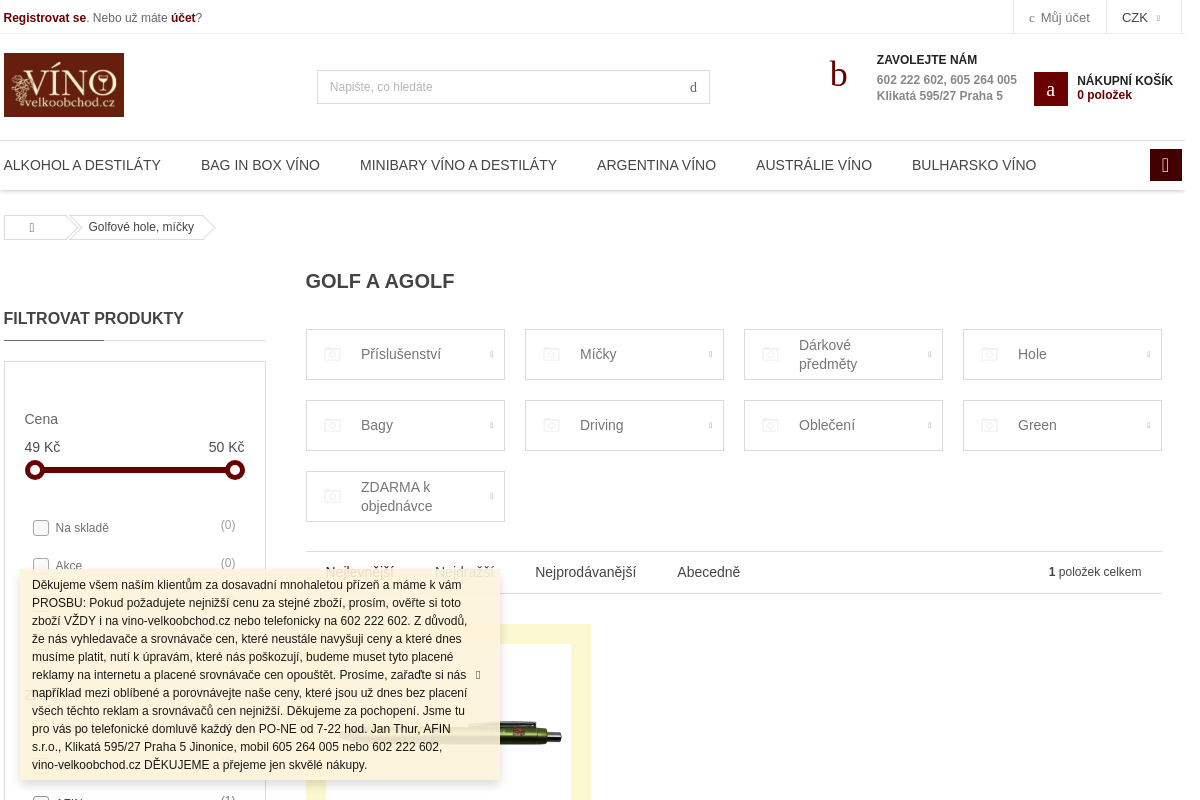Expand the Míčky category arrow
This screenshot has width=1200, height=800.
click(x=711, y=354)
